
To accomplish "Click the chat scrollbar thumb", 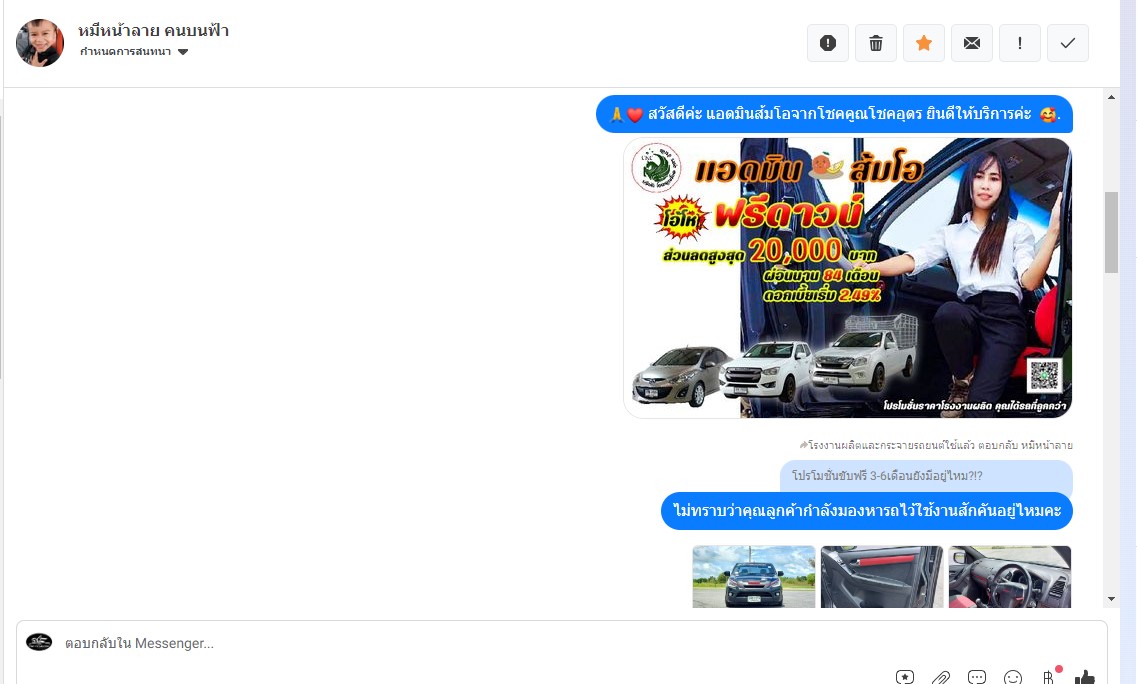I will [1112, 232].
